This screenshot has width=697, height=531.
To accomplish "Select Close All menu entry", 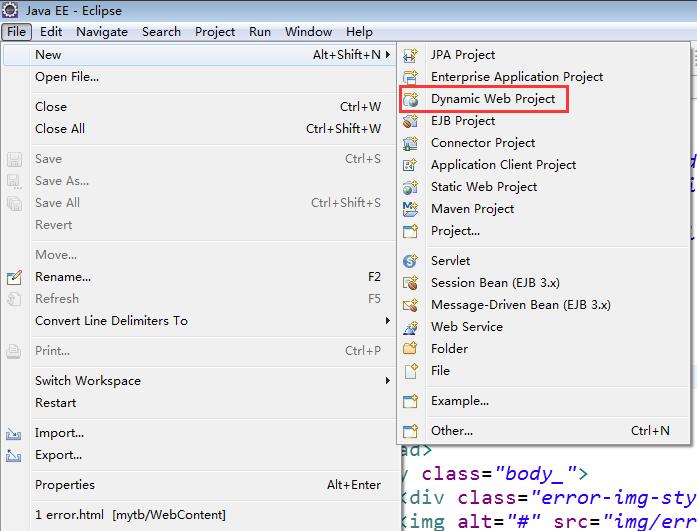I will coord(198,129).
